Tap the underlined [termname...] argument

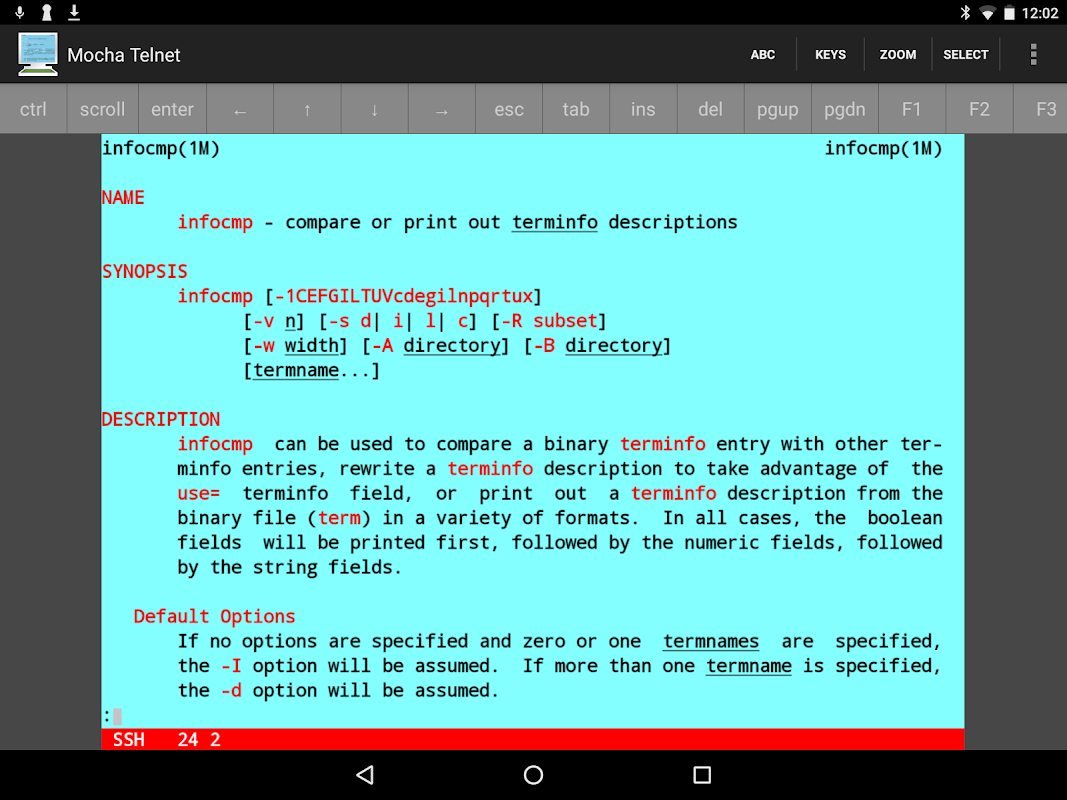312,370
